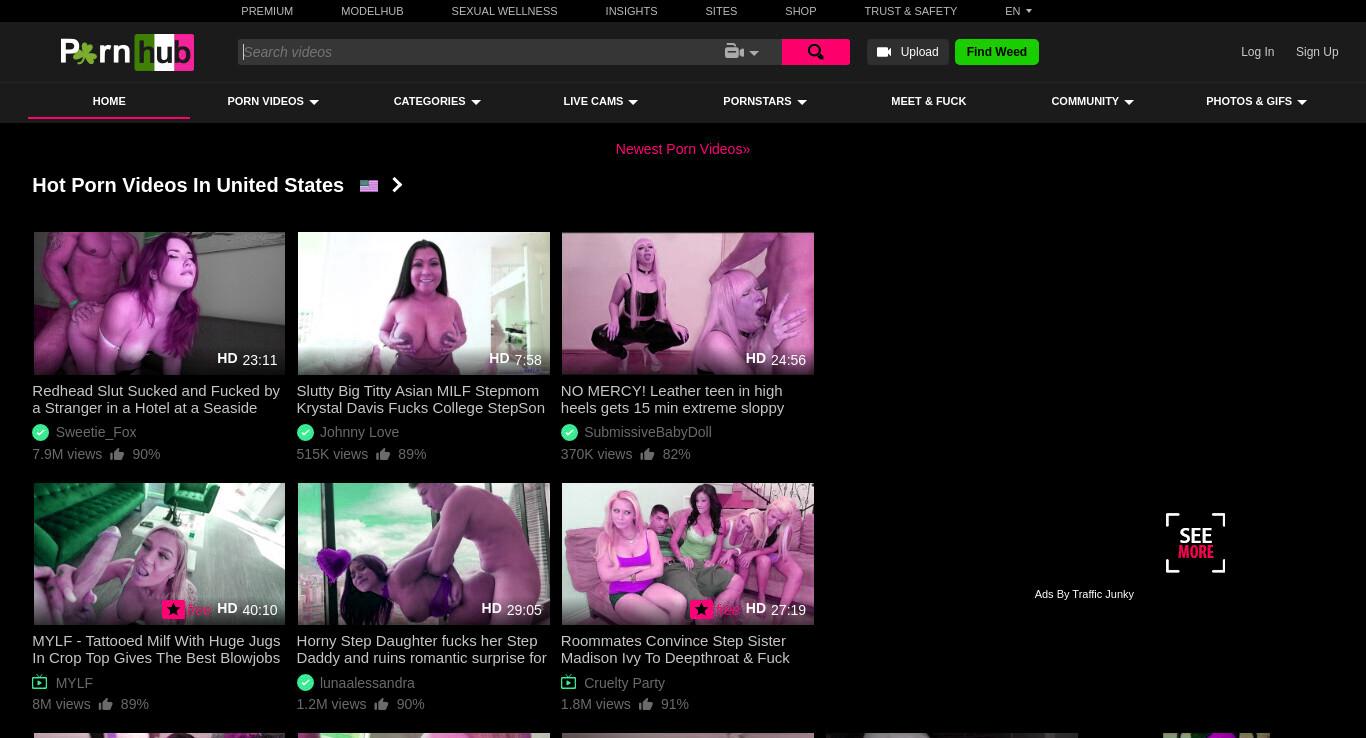Click the Upload camera icon
Viewport: 1366px width, 738px height.
(884, 52)
